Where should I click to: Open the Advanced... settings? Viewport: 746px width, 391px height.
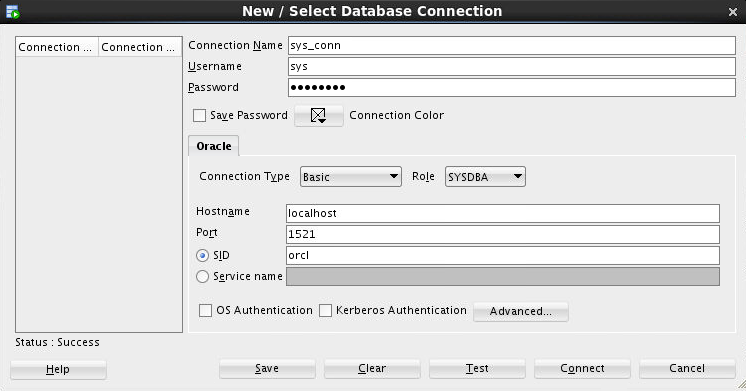(520, 312)
